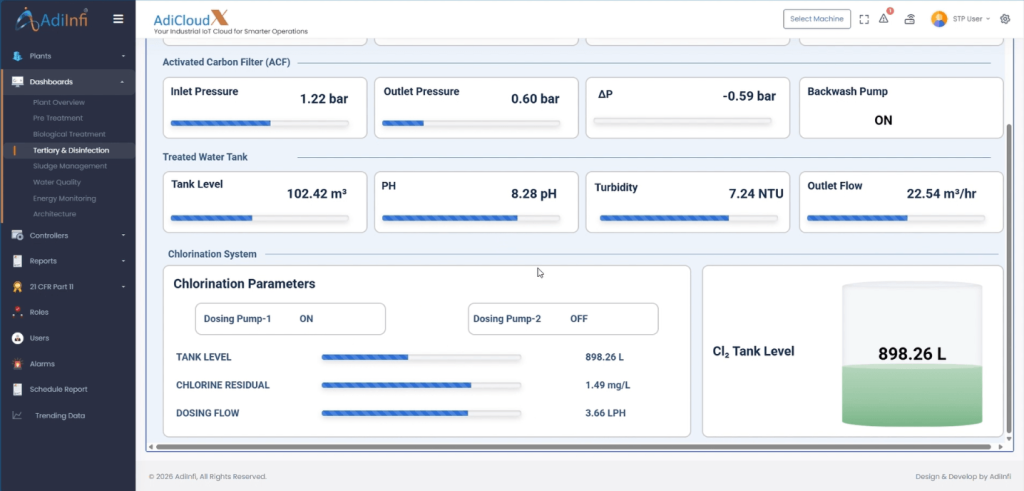
Task: Click the hamburger menu icon
Action: point(118,19)
